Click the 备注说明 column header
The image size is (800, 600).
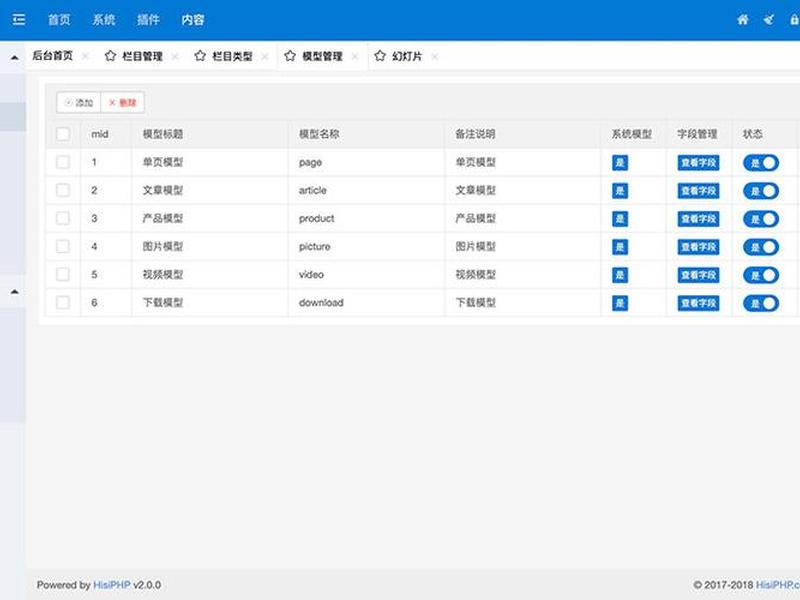coord(475,134)
